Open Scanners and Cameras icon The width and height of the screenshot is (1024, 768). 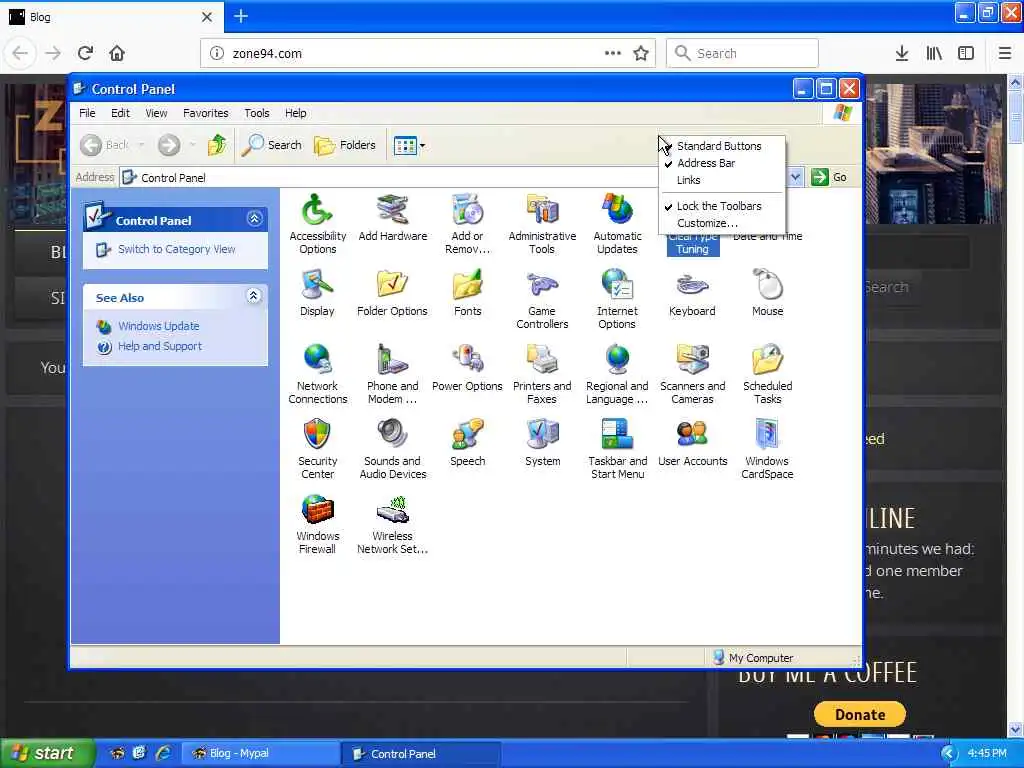tap(692, 374)
